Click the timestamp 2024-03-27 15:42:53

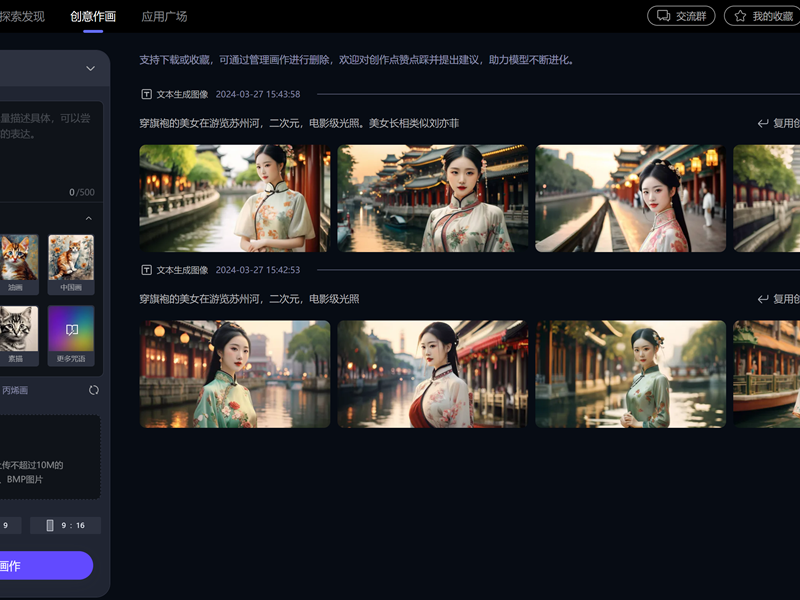tap(258, 270)
